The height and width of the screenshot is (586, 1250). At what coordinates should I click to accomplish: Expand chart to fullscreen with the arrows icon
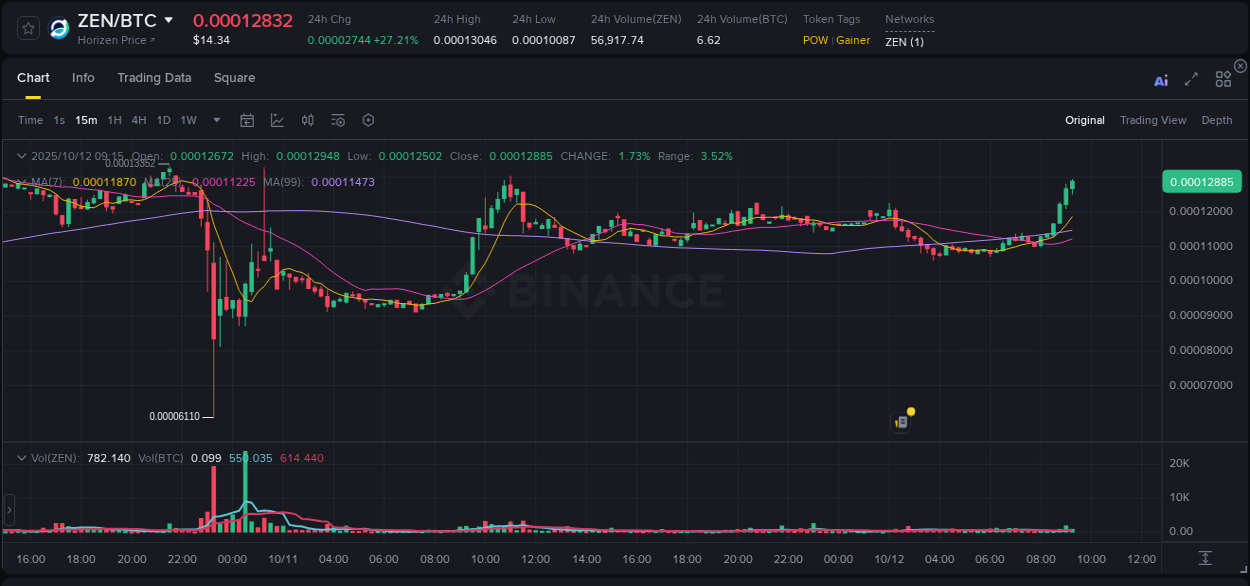1191,79
